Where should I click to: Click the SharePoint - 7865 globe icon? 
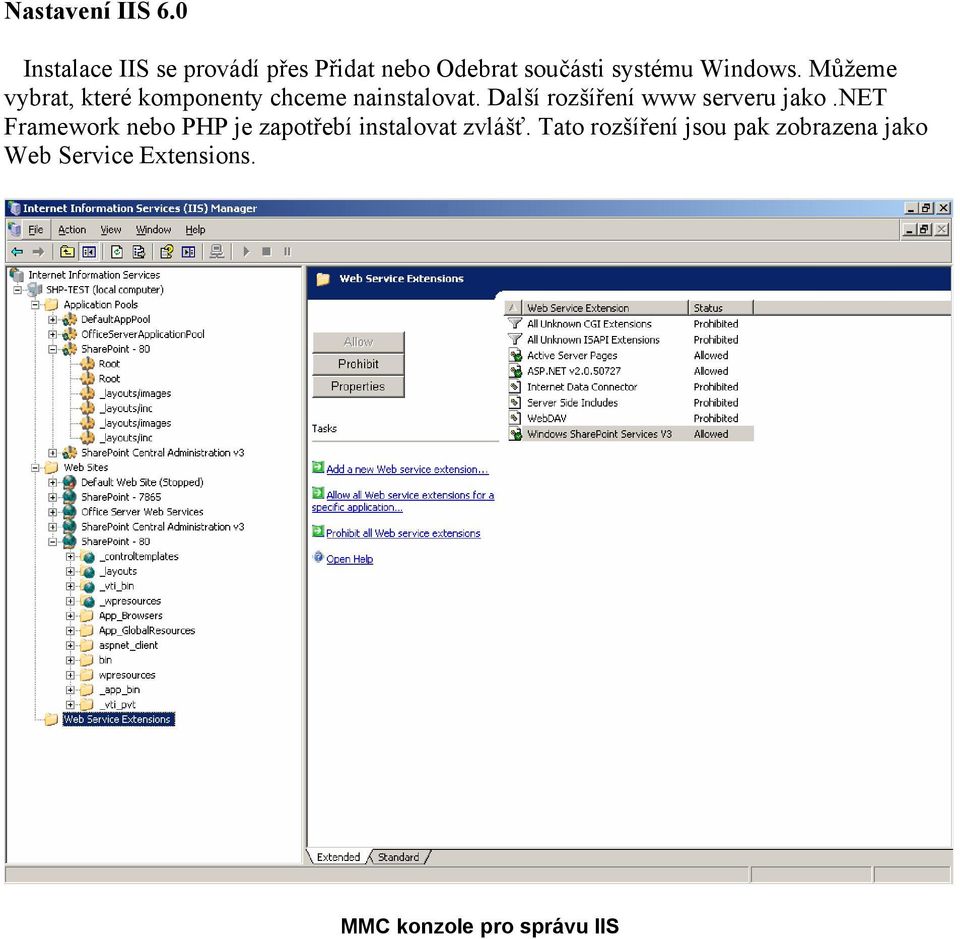70,497
